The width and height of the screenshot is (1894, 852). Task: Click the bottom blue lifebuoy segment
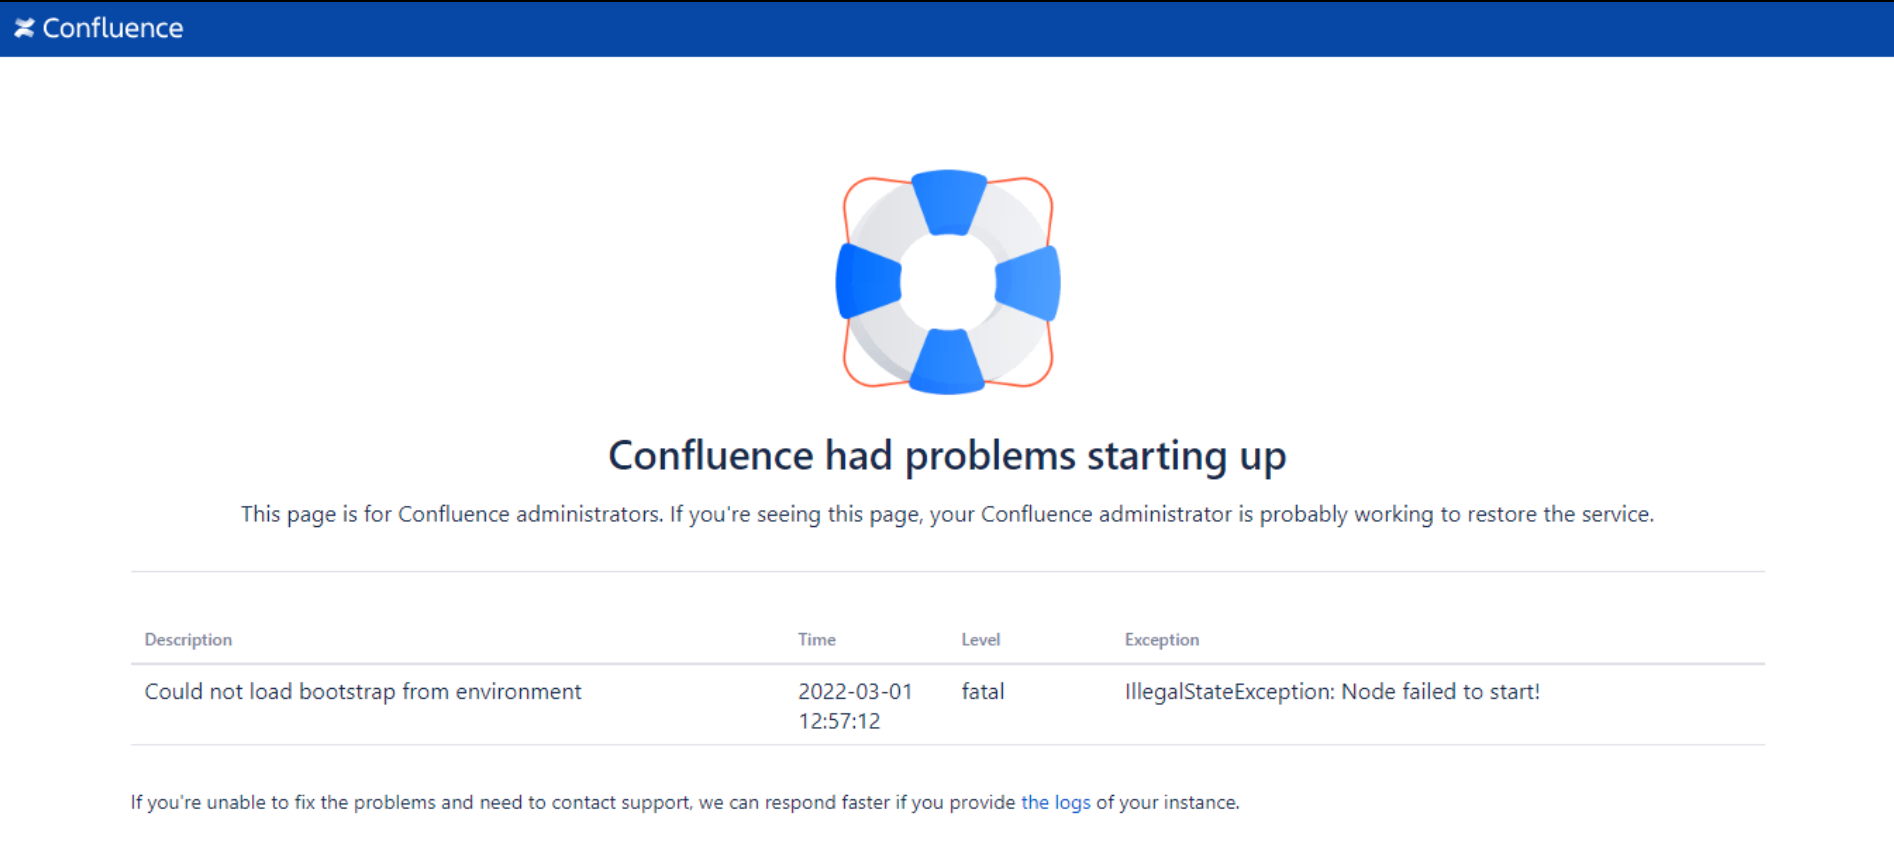coord(947,361)
